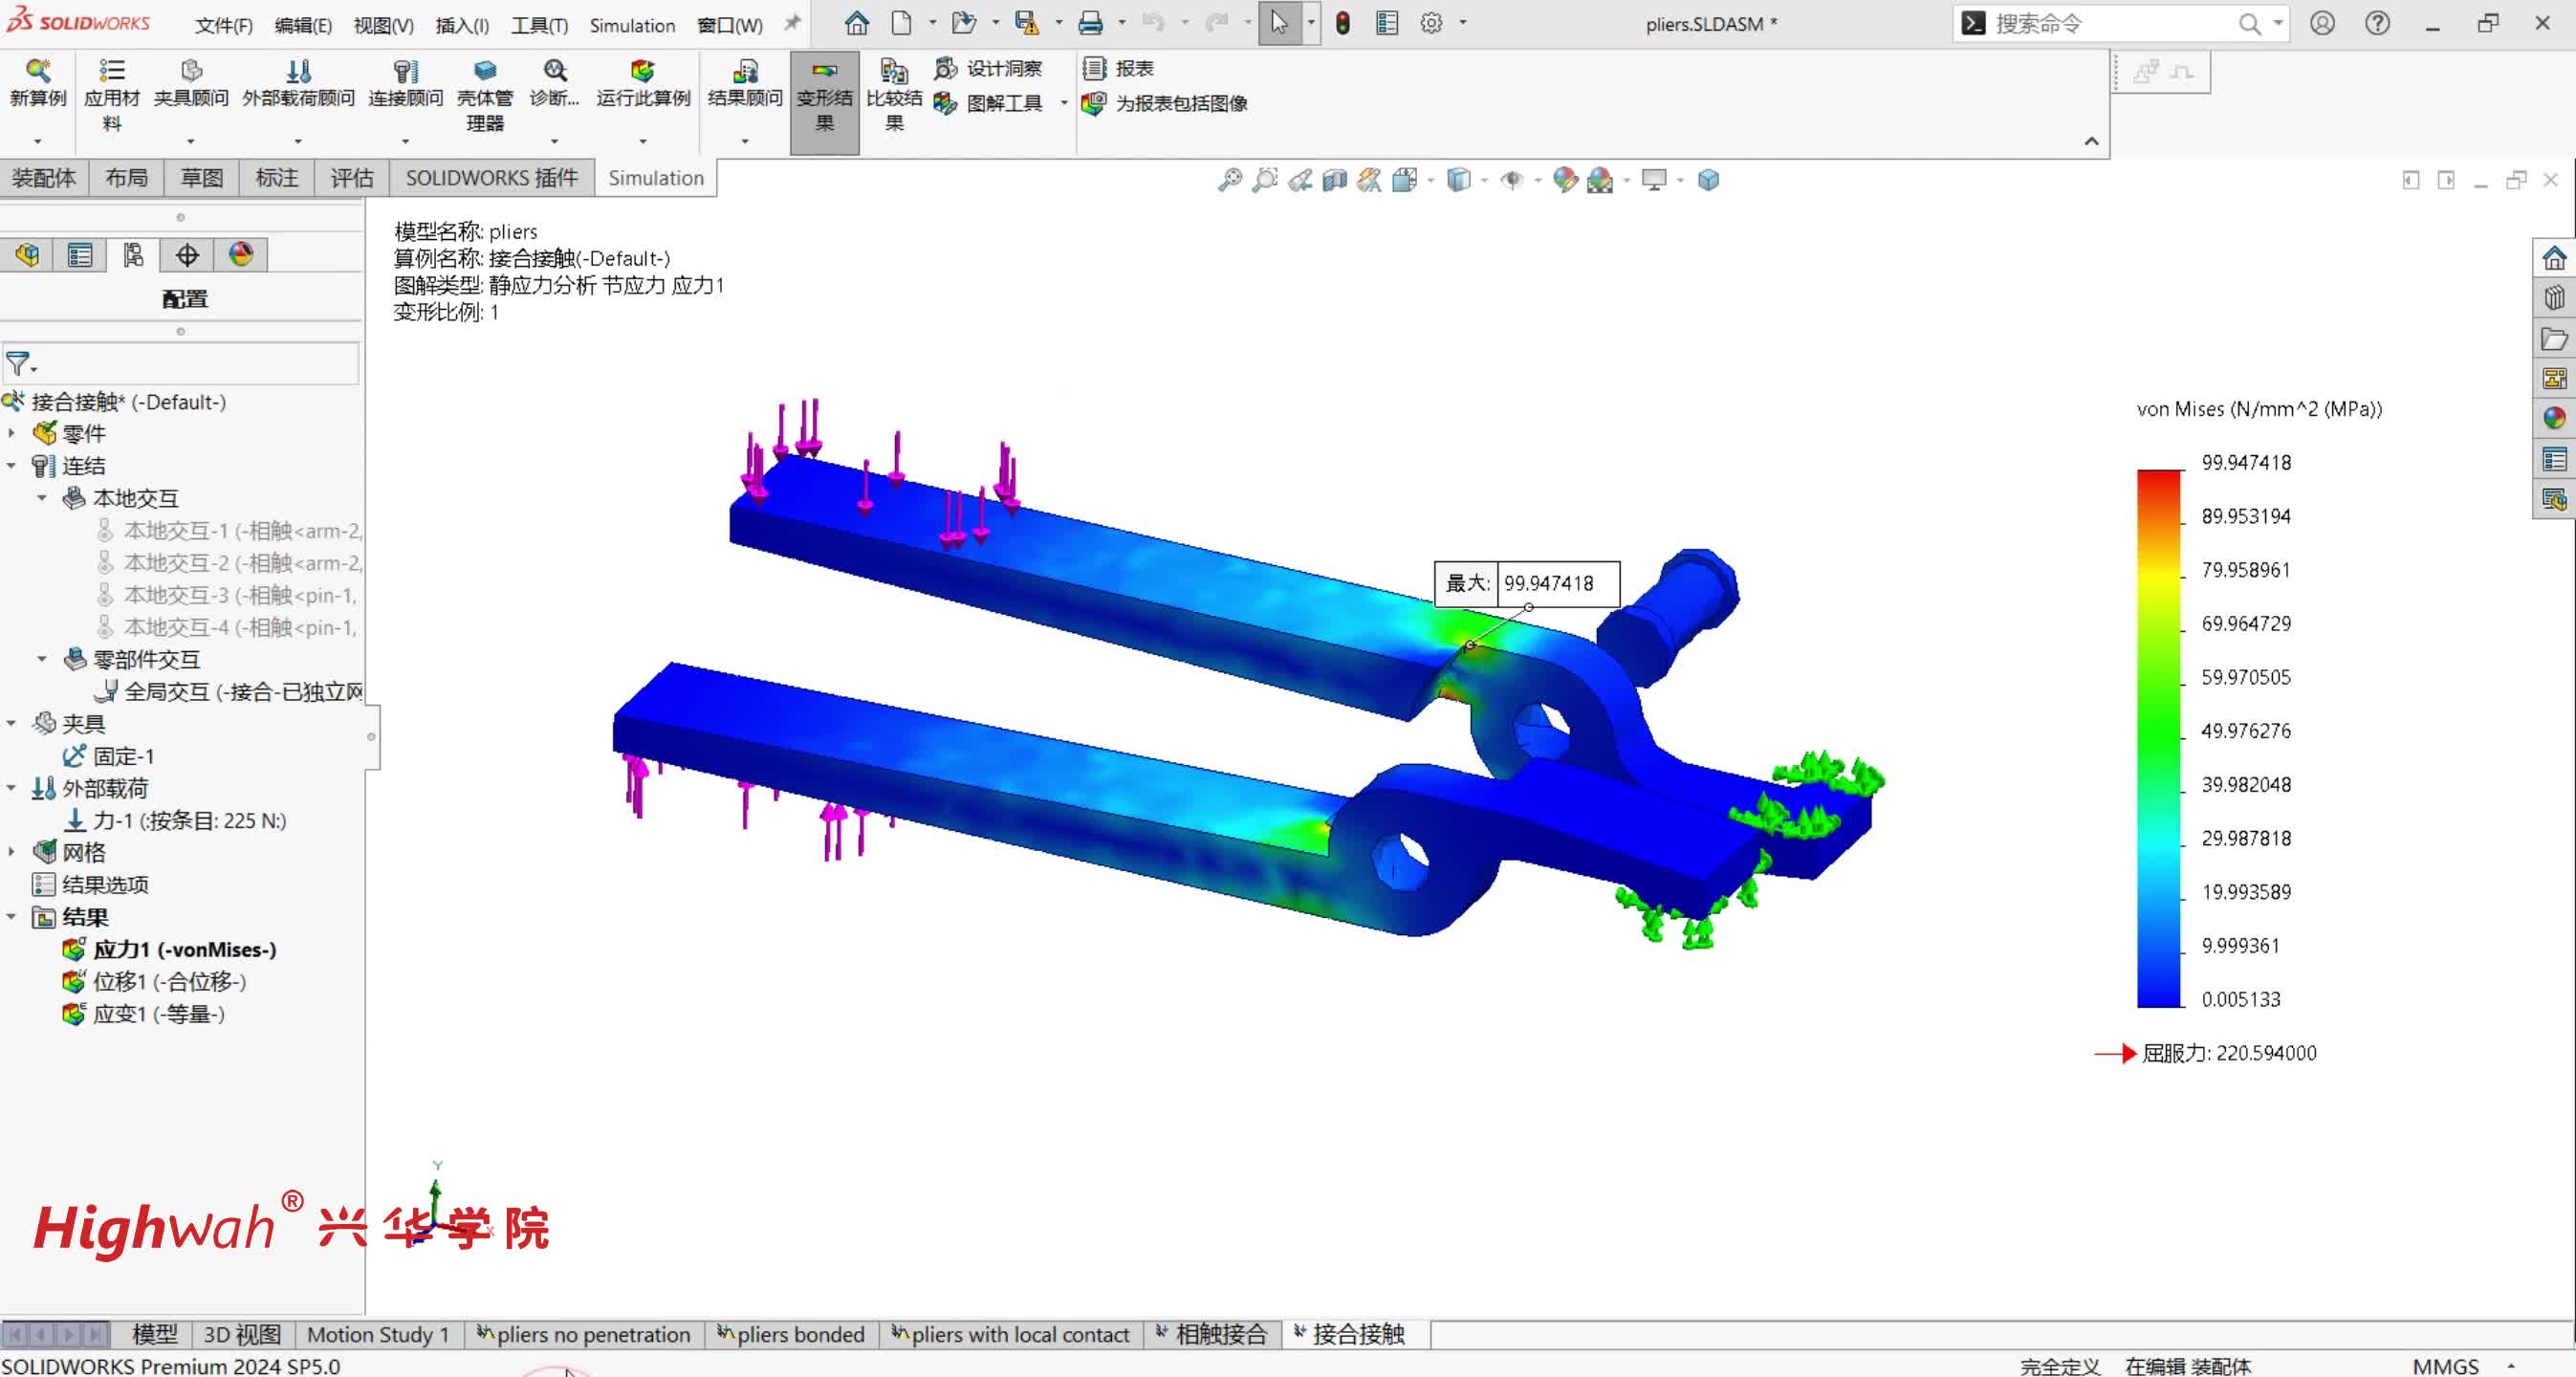The height and width of the screenshot is (1377, 2576).
Task: Expand the 网格 mesh tree node
Action: click(12, 852)
